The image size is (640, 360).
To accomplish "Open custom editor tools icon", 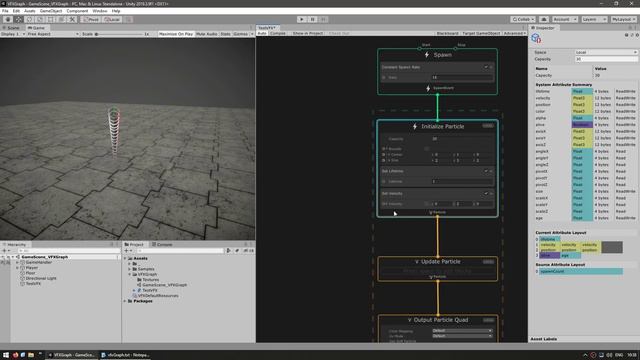I will pos(72,19).
